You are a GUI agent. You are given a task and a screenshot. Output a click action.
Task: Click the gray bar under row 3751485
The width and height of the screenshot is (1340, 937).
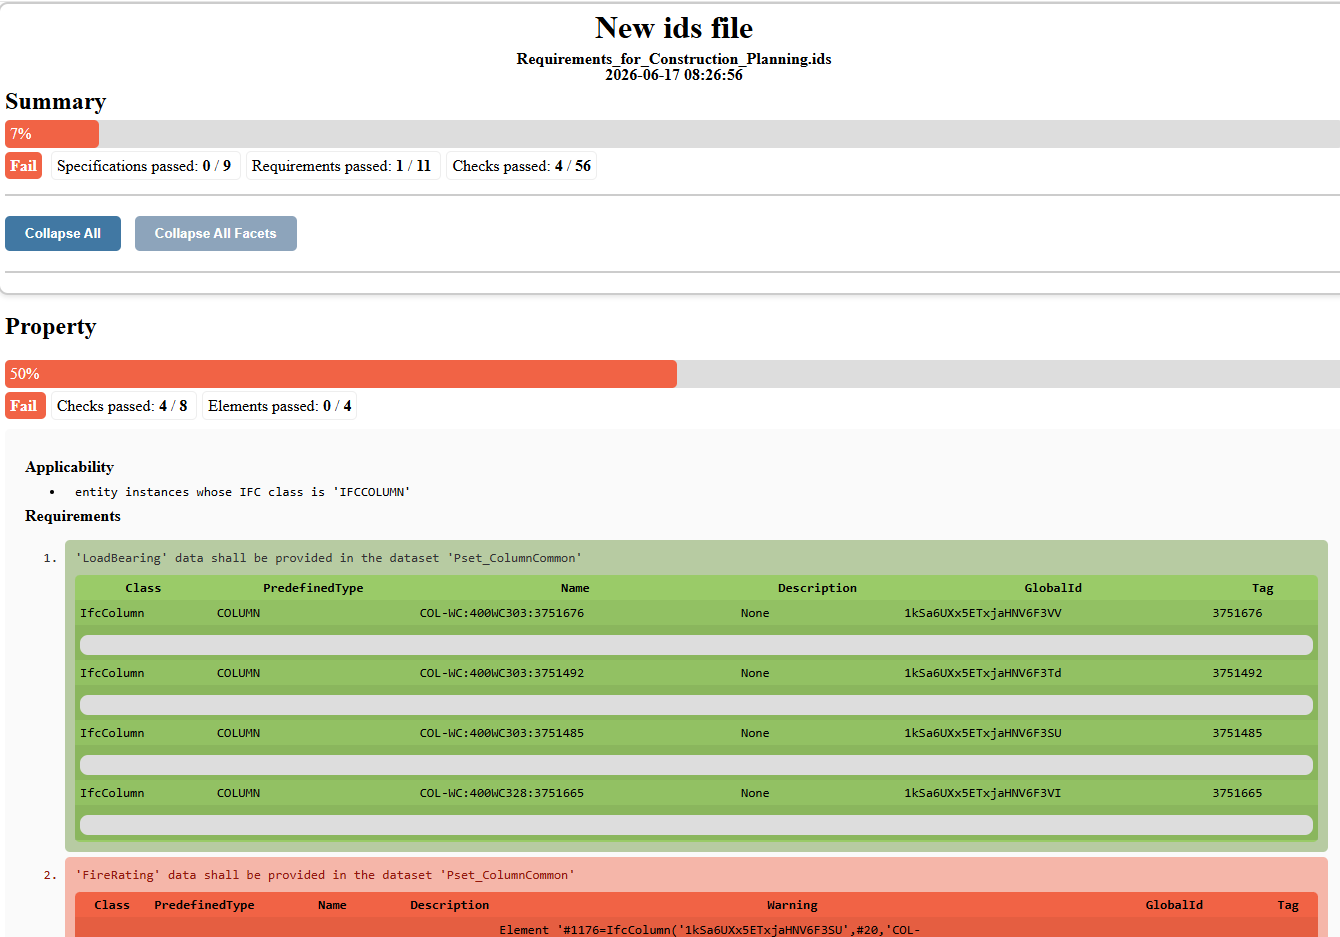[x=696, y=765]
